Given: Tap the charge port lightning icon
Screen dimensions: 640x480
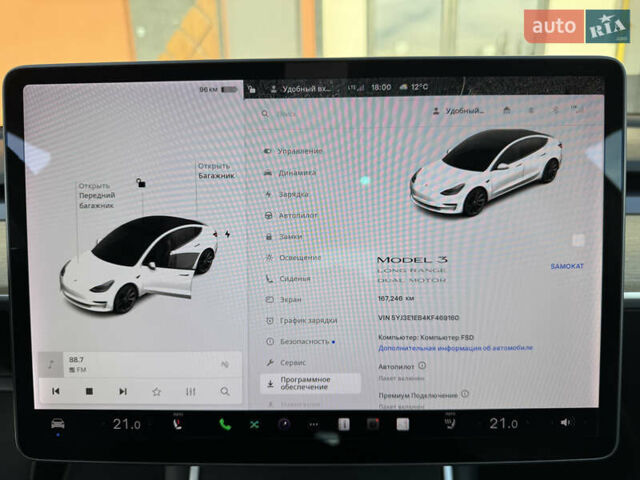Looking at the screenshot, I should 227,234.
